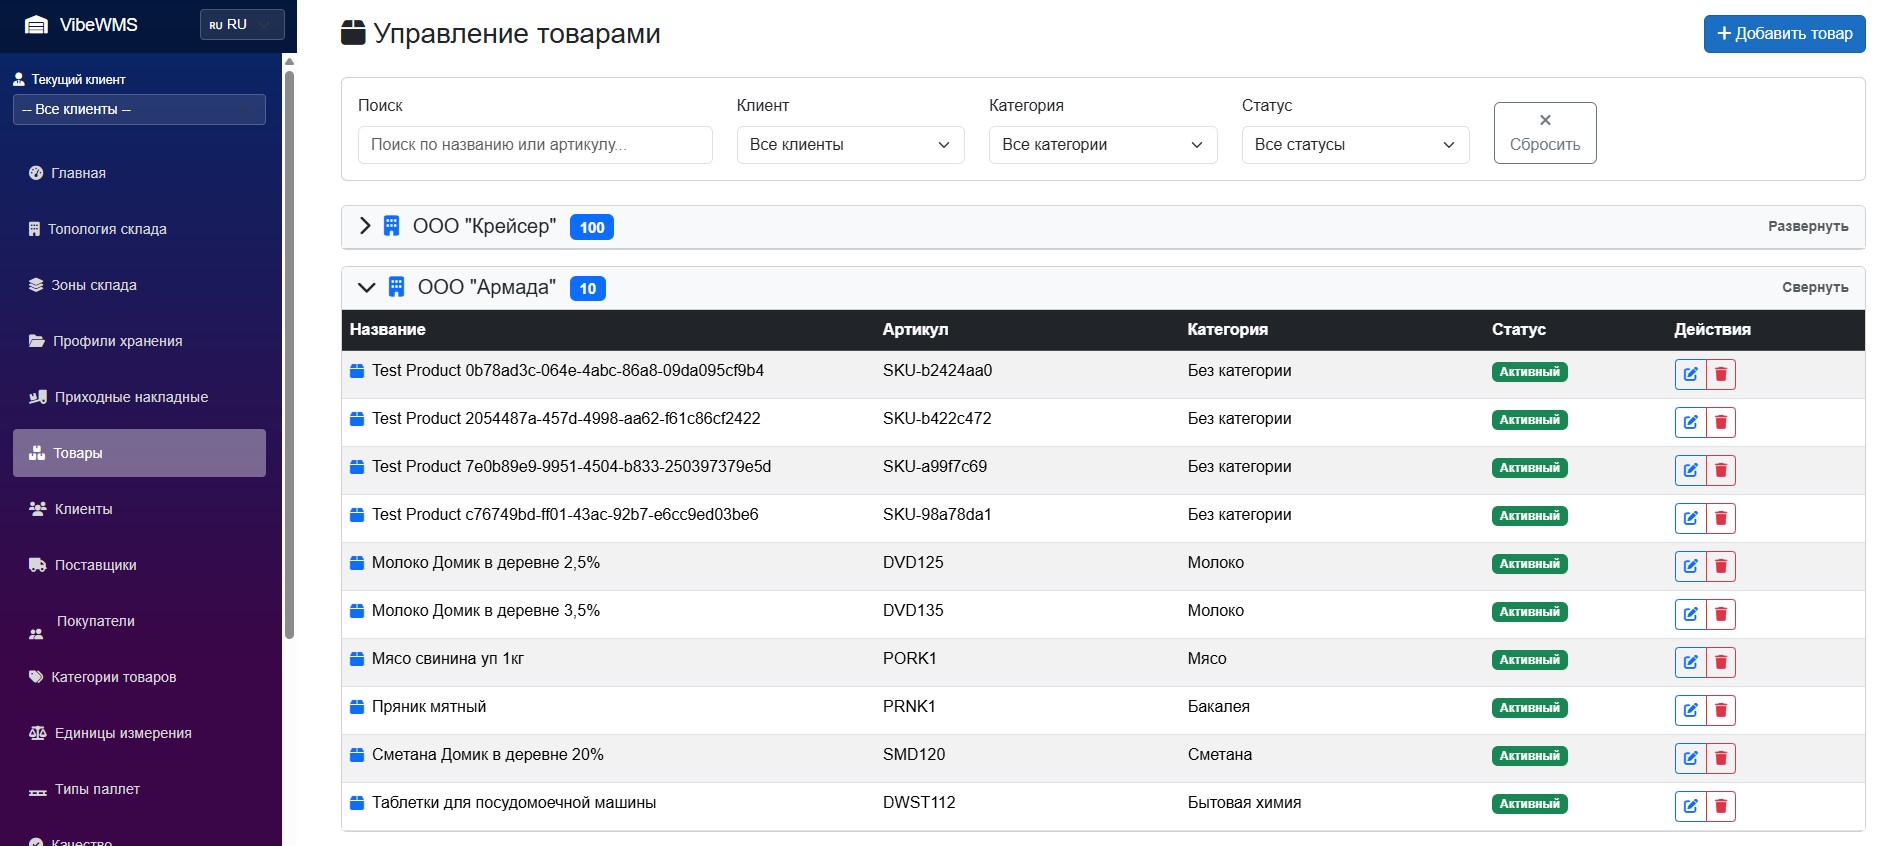
Task: Open the Категория filter dropdown
Action: 1102,145
